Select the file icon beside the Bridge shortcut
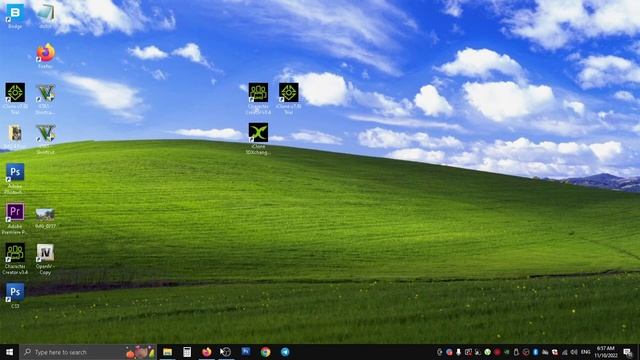 (x=45, y=16)
